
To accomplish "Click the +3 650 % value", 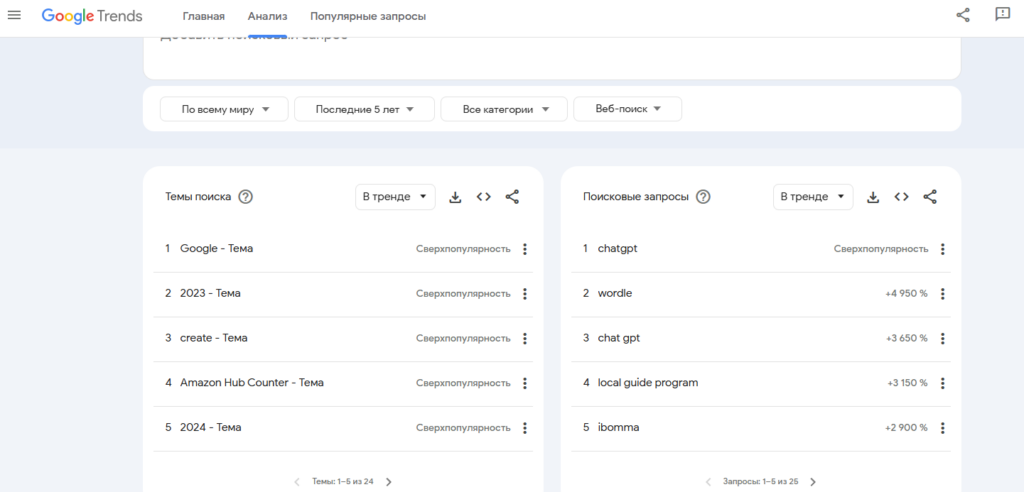I will 906,338.
